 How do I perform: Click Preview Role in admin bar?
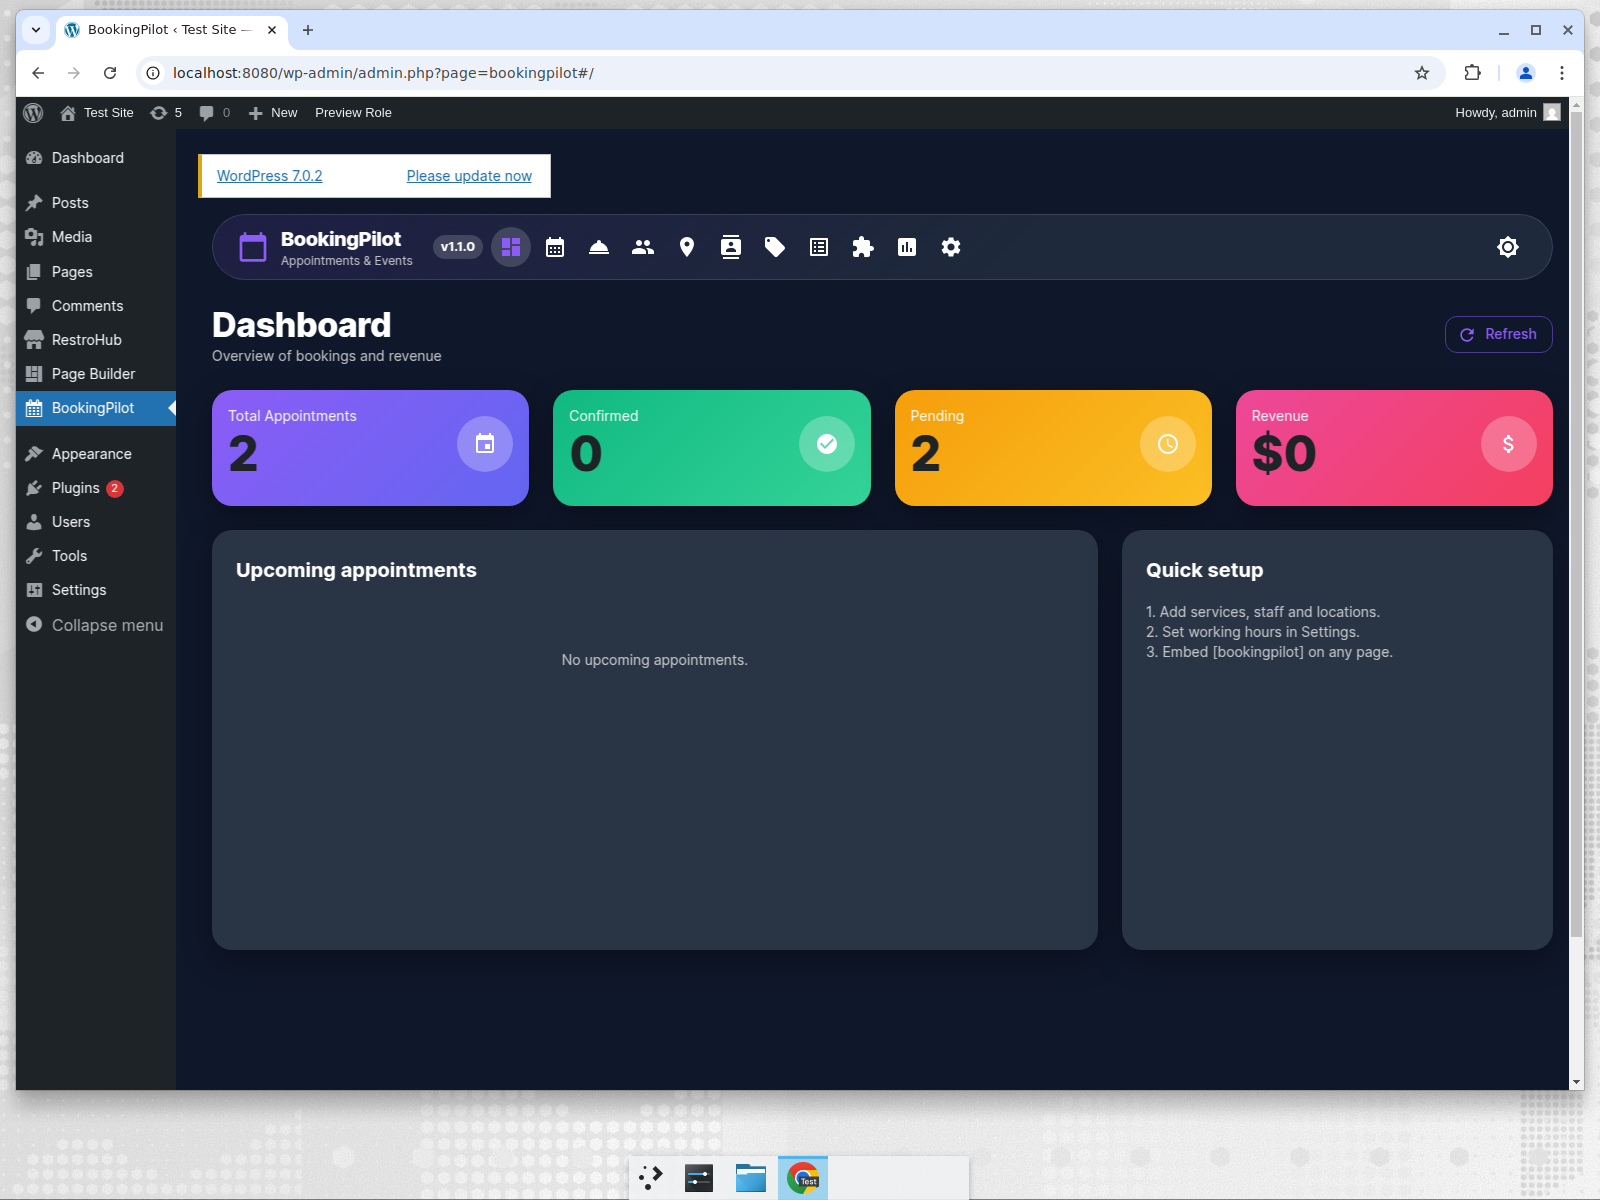[353, 113]
